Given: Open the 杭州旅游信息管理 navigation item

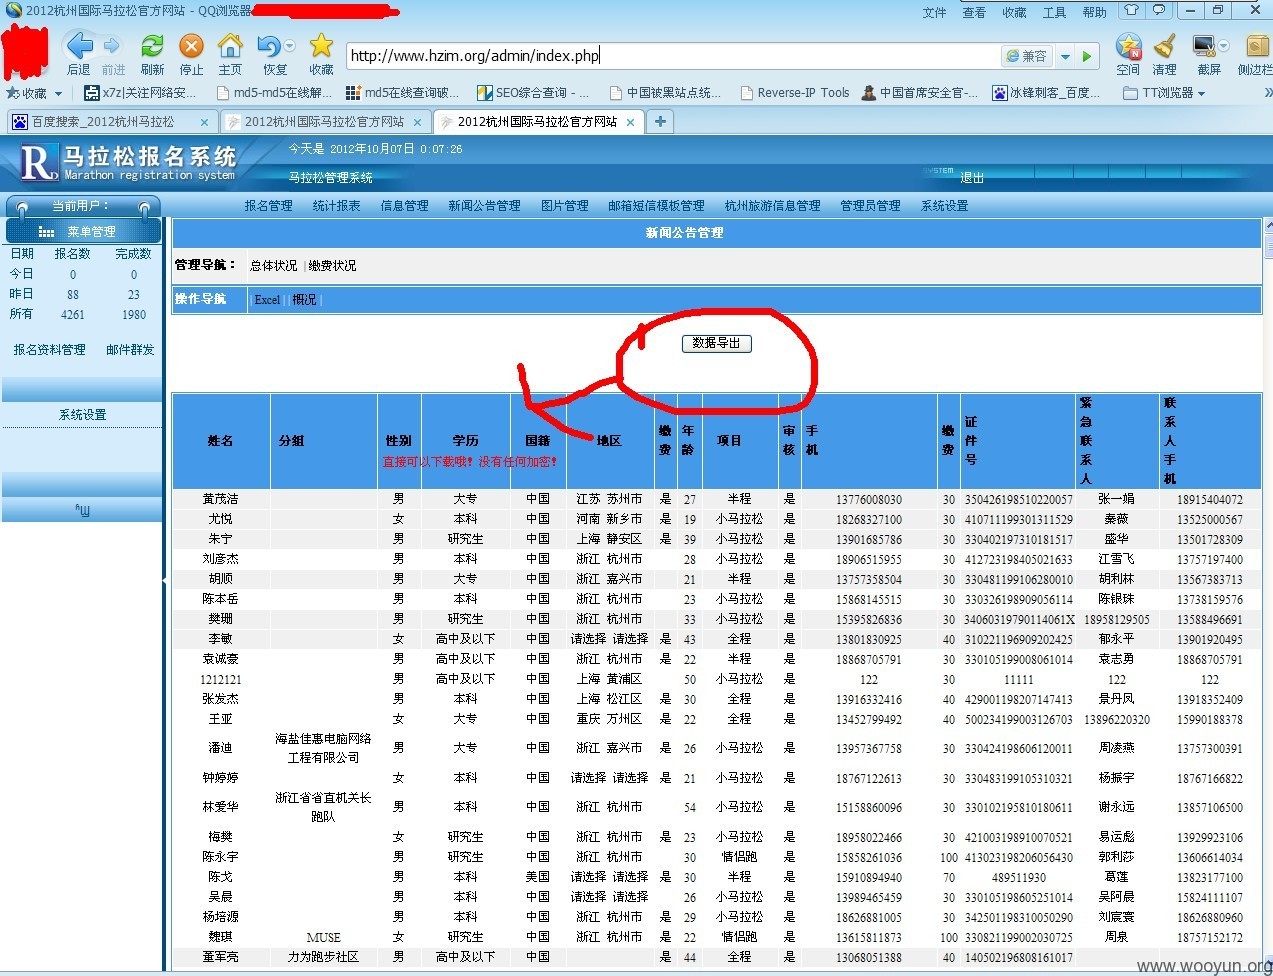Looking at the screenshot, I should (772, 205).
